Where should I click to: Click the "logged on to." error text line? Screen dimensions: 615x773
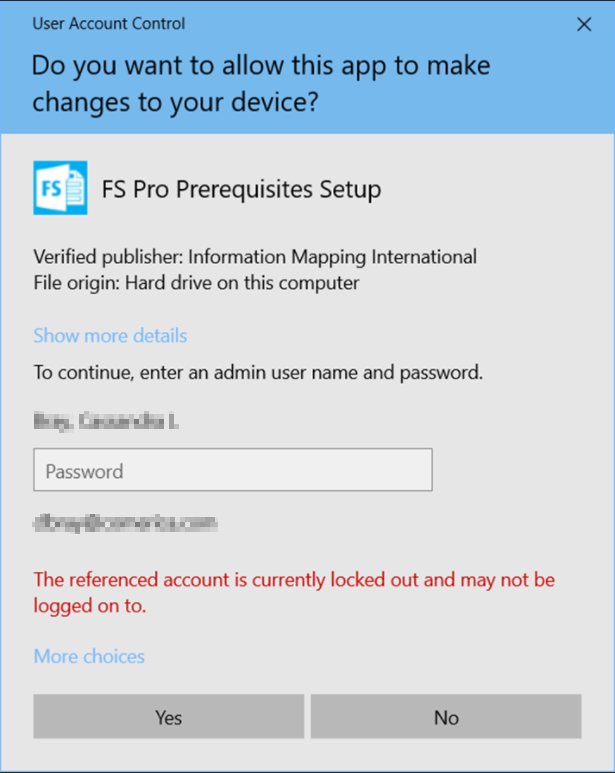90,606
